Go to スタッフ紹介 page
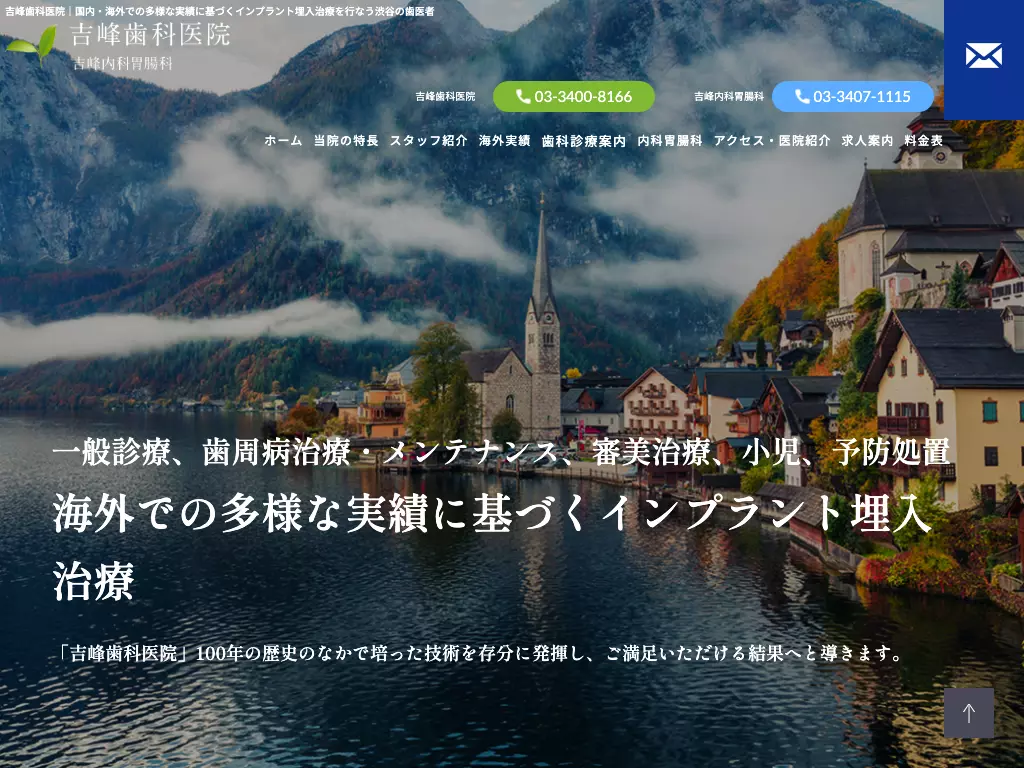The height and width of the screenshot is (768, 1024). [428, 140]
